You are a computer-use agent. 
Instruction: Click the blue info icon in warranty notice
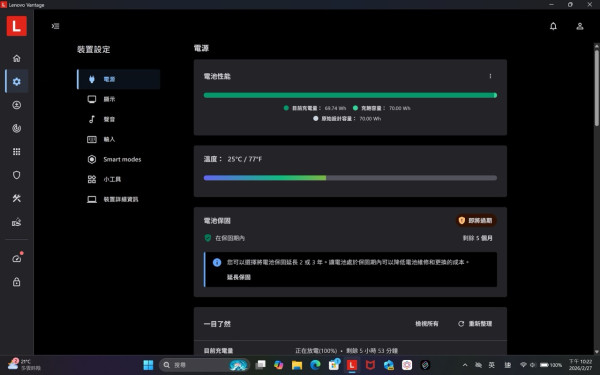217,262
